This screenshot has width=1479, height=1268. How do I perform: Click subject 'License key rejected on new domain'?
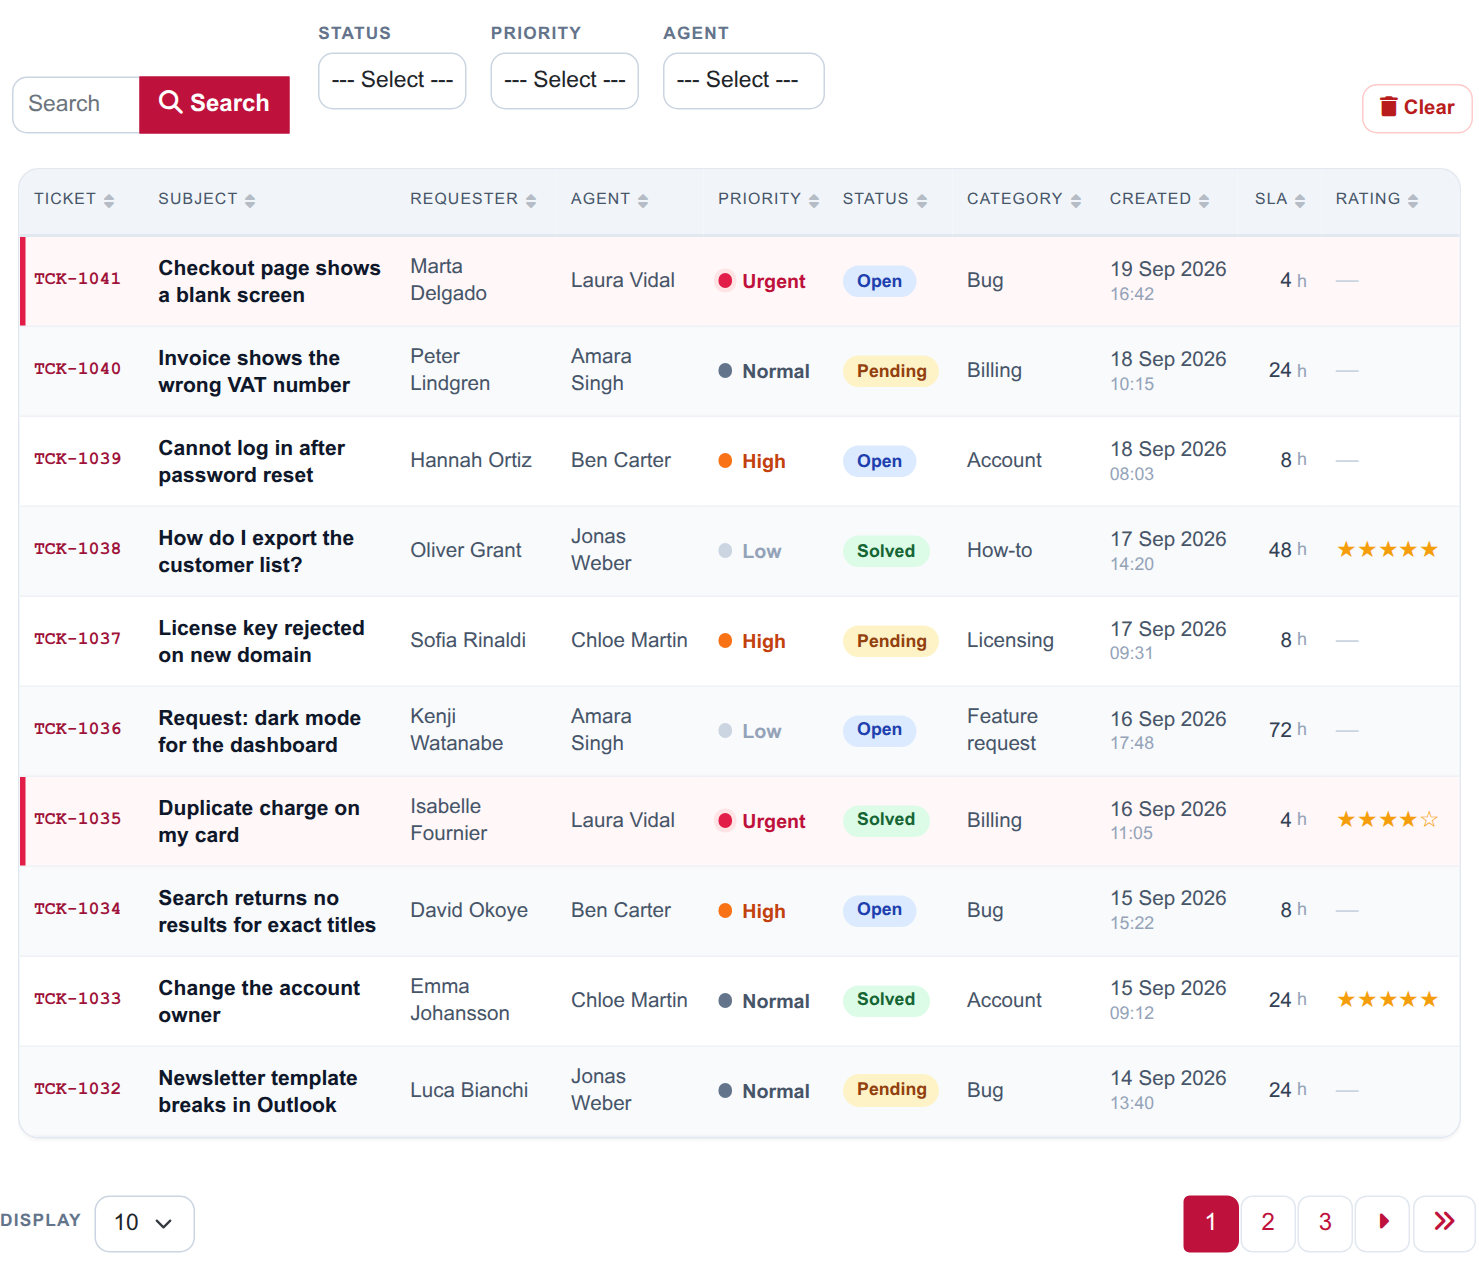[x=261, y=642]
